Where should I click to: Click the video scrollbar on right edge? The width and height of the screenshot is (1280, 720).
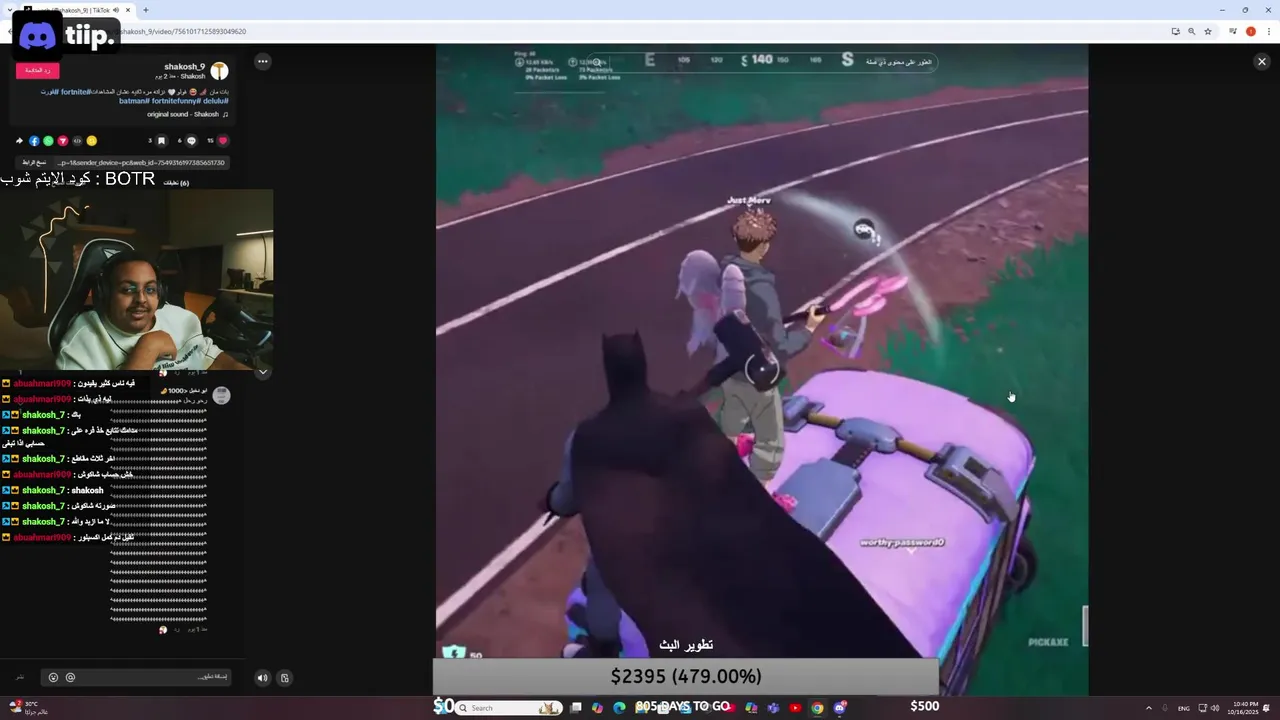point(1085,626)
